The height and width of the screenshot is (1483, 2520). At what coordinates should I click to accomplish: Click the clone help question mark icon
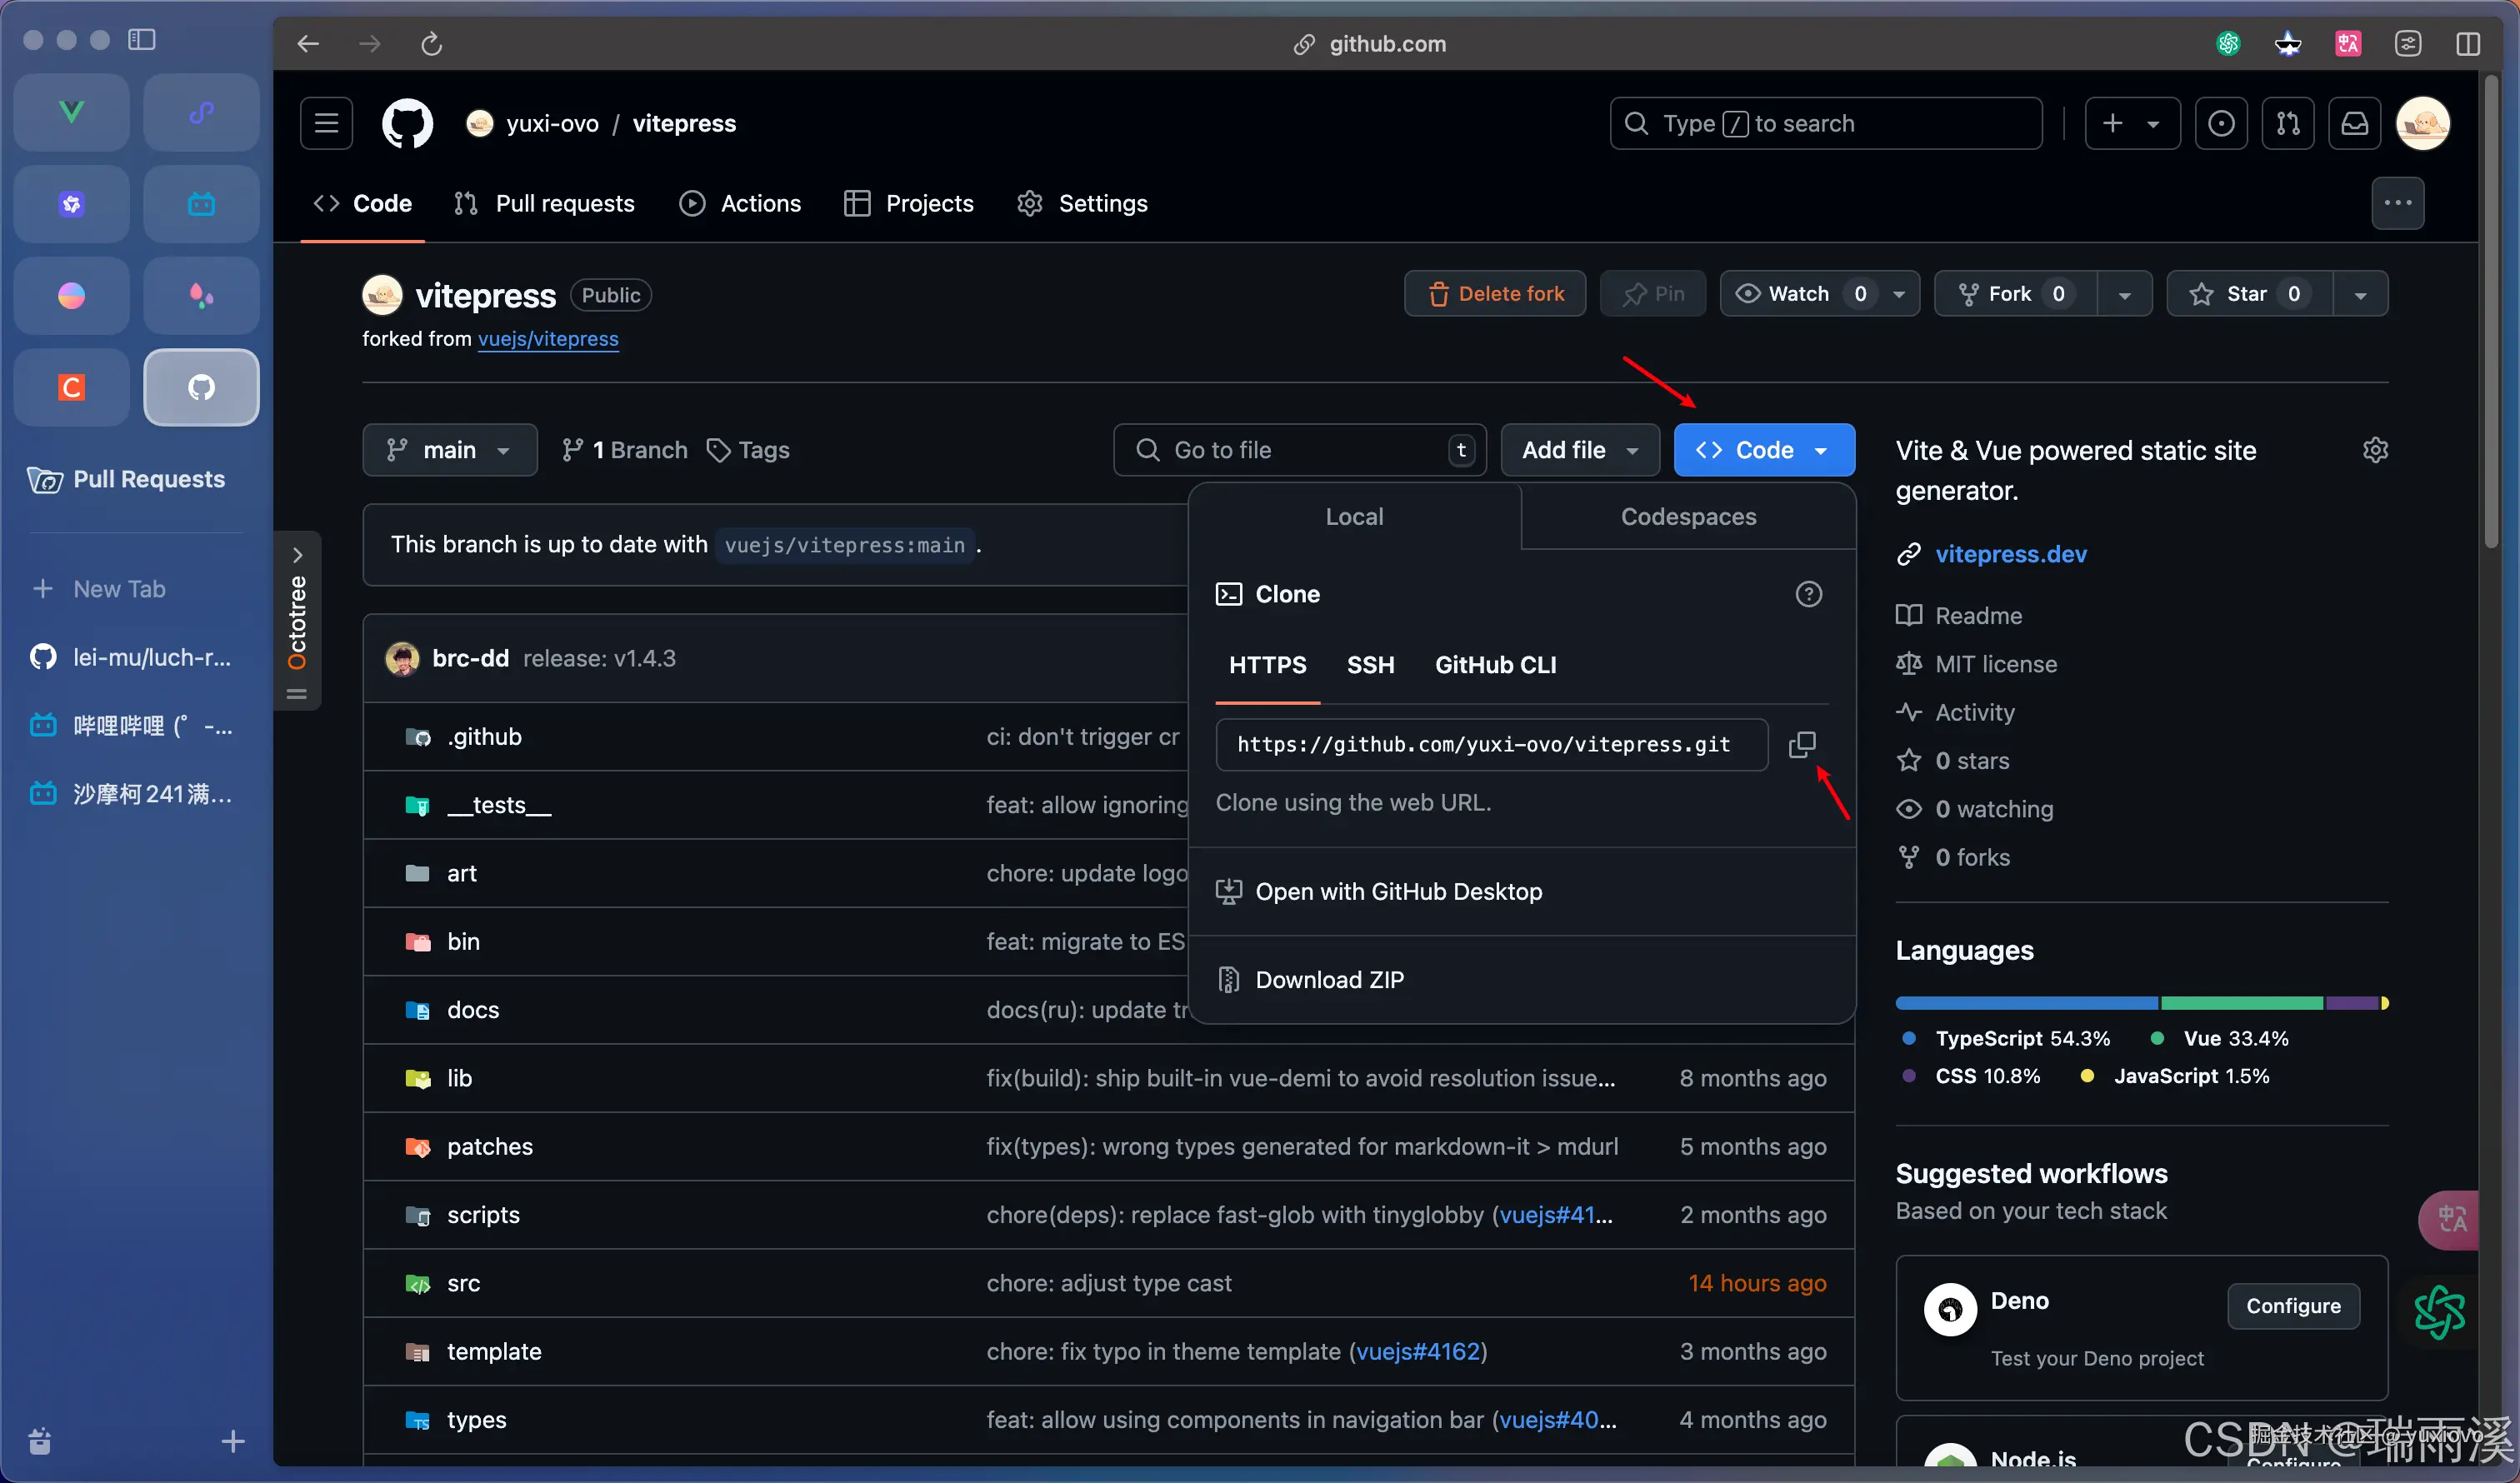coord(1808,594)
